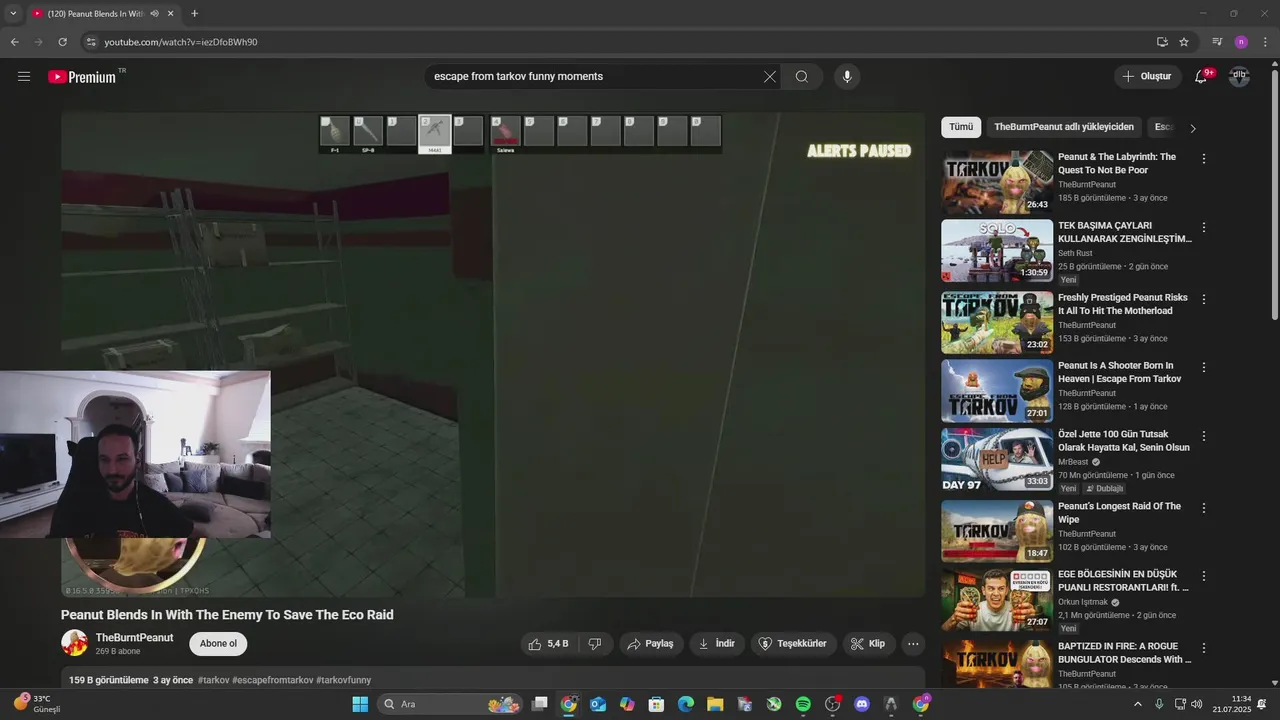Open taskbar volume speaker icon

coord(1197,704)
